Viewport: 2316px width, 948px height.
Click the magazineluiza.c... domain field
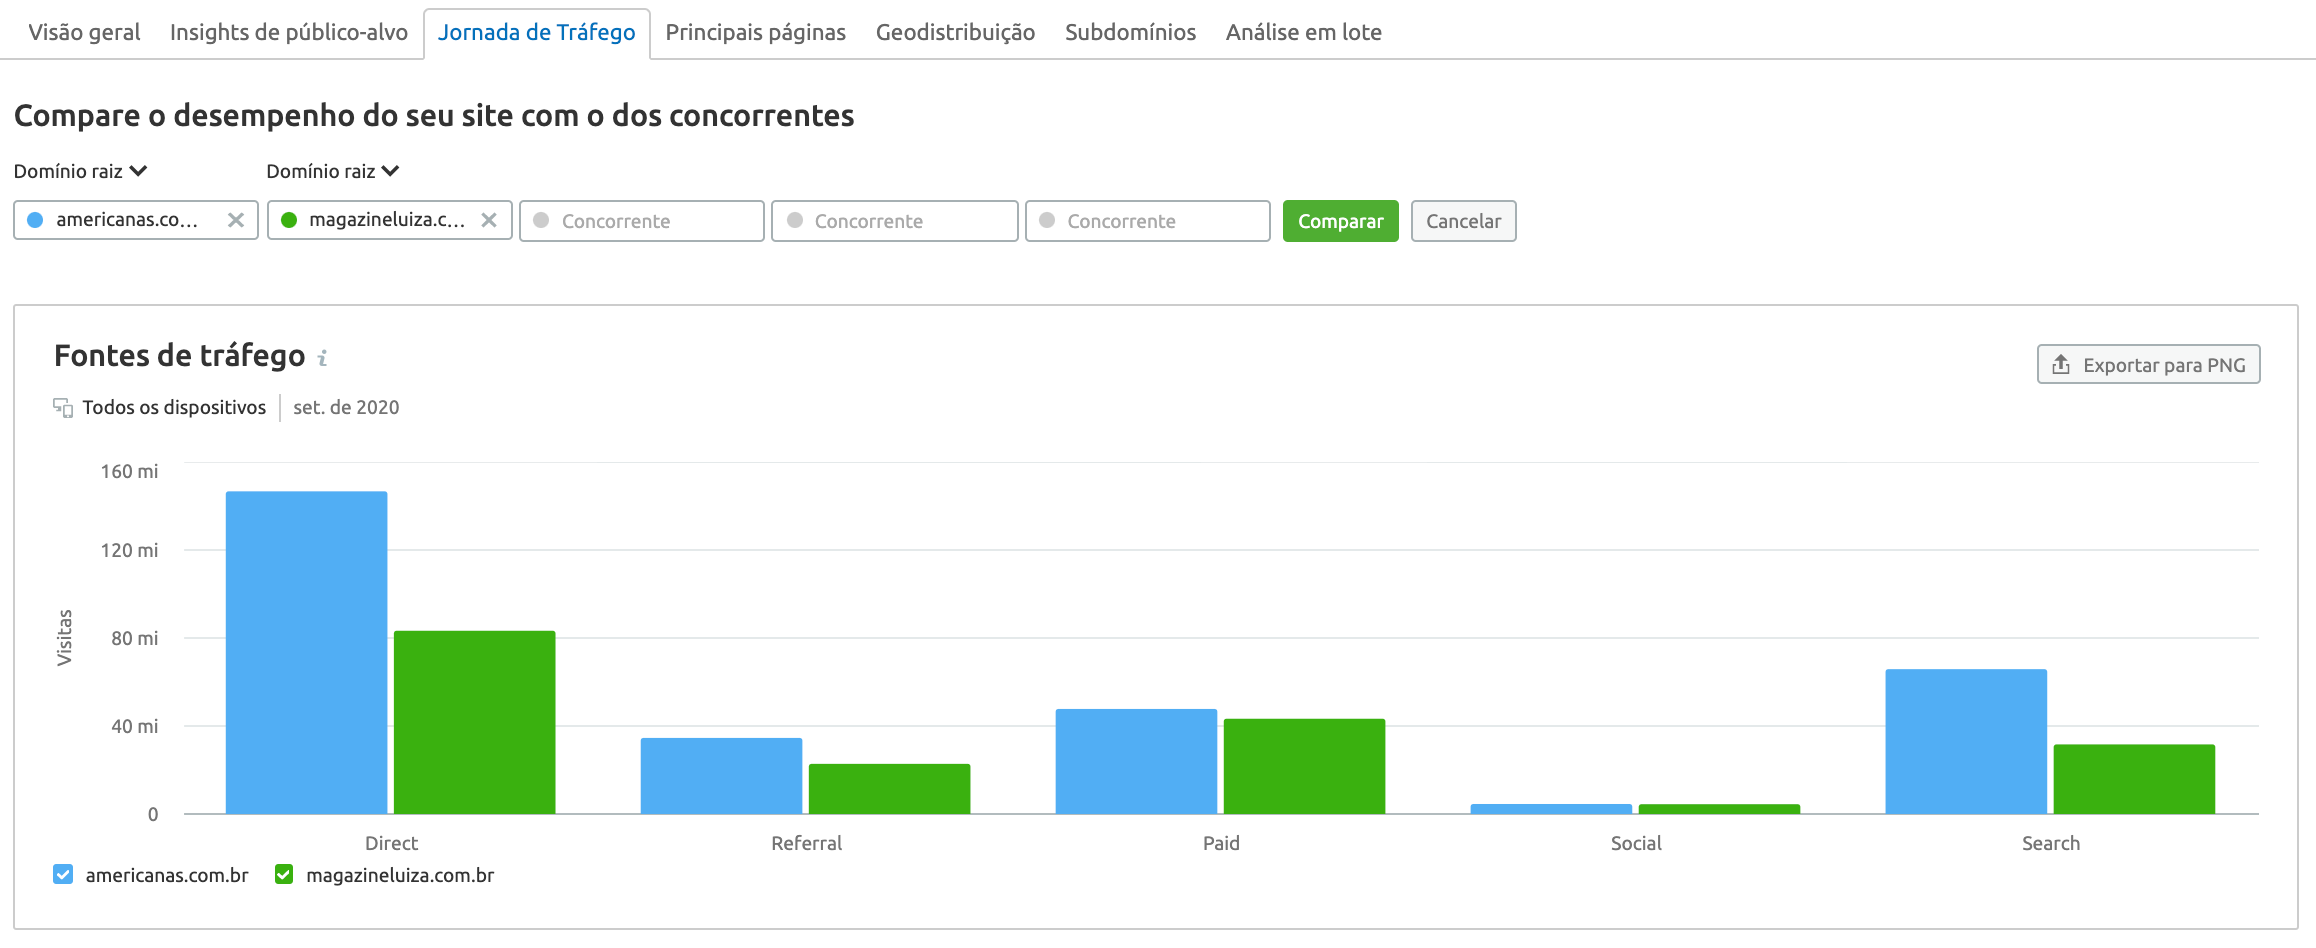click(x=389, y=220)
